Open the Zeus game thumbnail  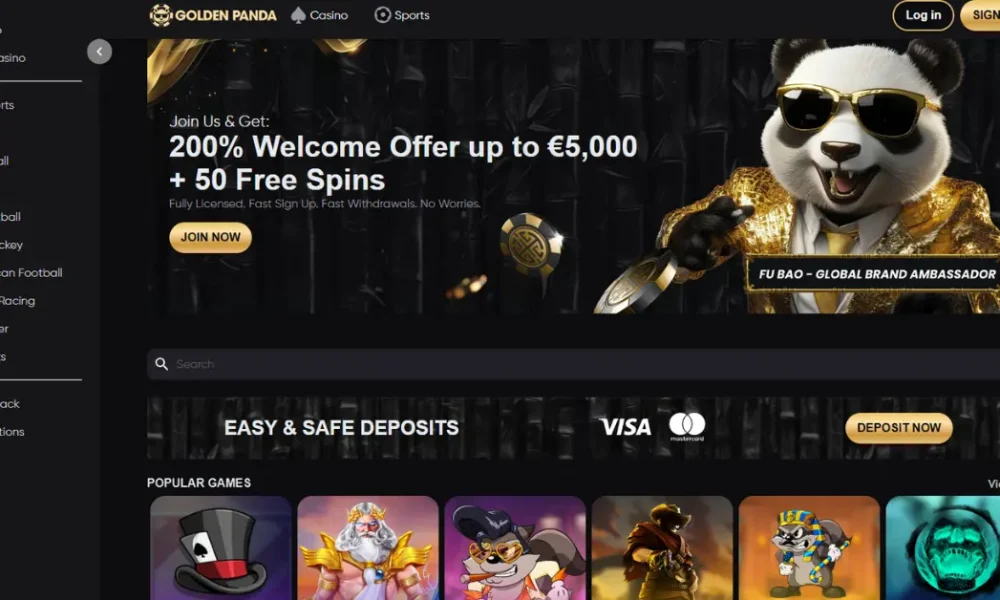coord(368,548)
